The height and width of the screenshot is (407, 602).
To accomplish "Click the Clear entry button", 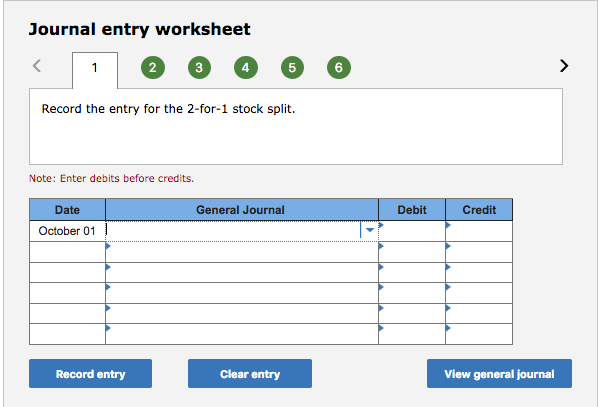I will [x=250, y=374].
